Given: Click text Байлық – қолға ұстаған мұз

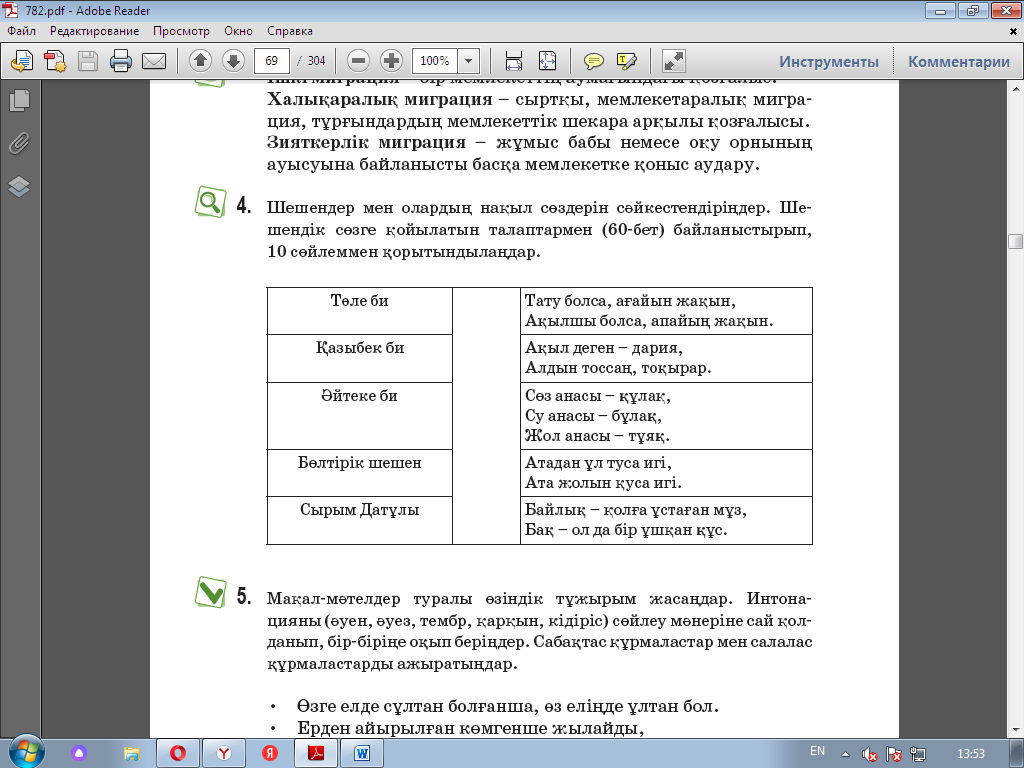Looking at the screenshot, I should click(x=635, y=510).
